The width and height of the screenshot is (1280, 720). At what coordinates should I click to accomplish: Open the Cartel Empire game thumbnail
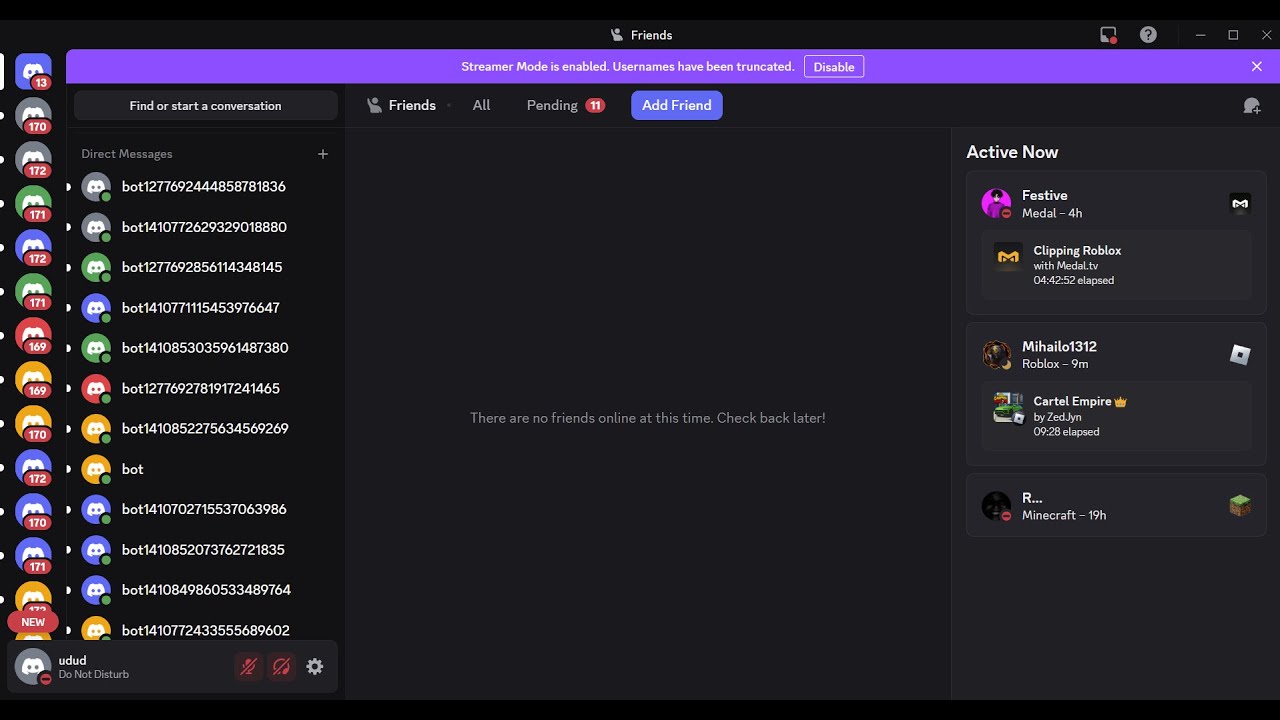coord(1008,408)
